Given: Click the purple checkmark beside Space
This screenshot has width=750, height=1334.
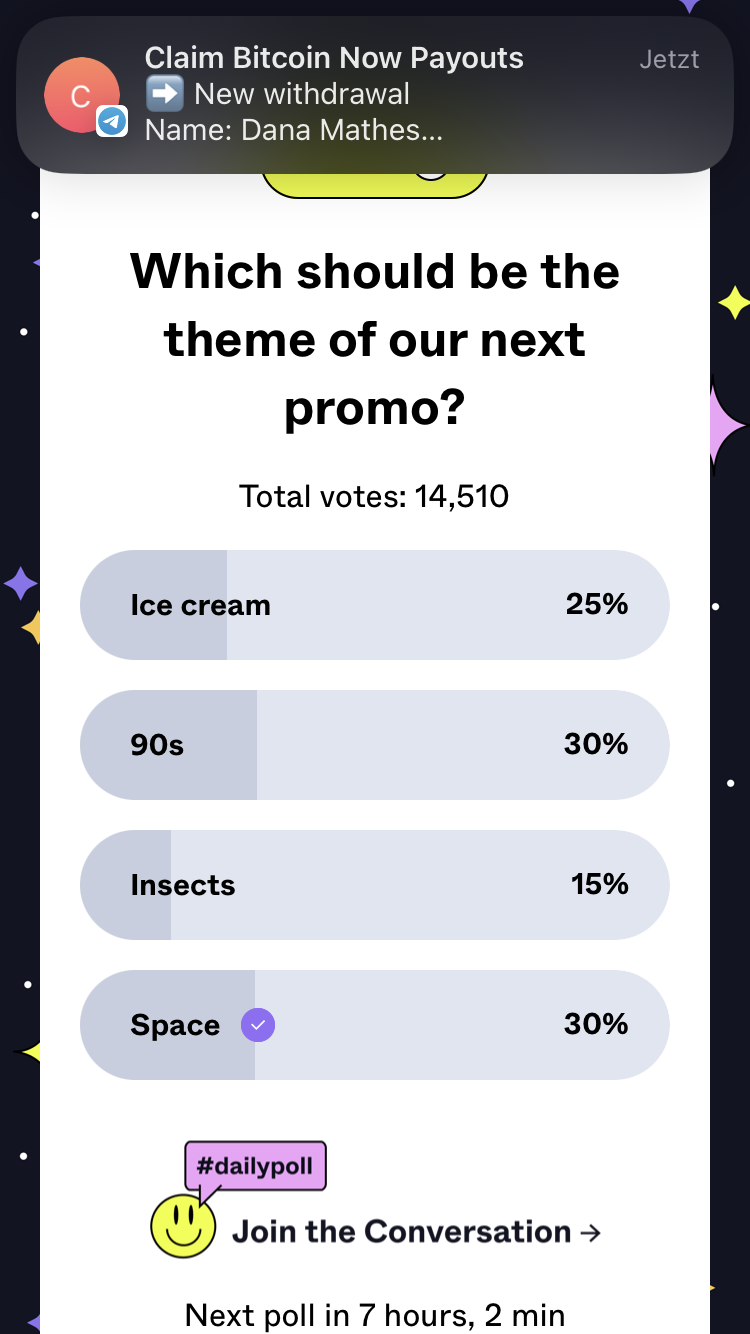Looking at the screenshot, I should pyautogui.click(x=258, y=1025).
